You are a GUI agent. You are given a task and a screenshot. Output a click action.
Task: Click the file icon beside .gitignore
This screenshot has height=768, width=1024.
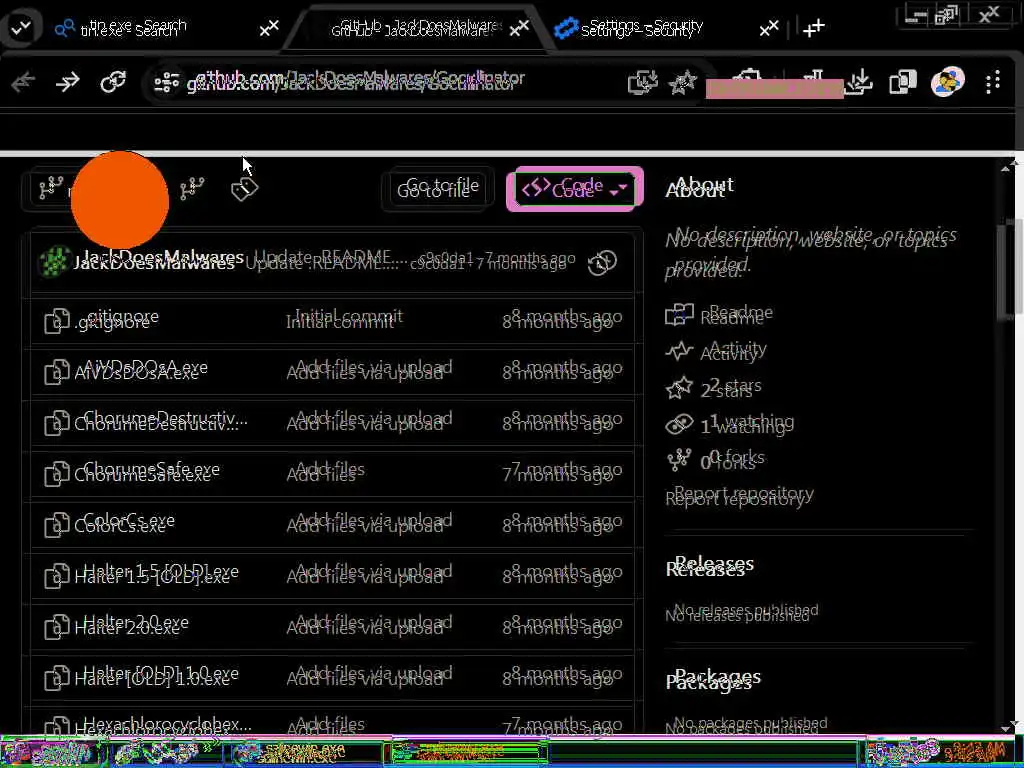57,319
